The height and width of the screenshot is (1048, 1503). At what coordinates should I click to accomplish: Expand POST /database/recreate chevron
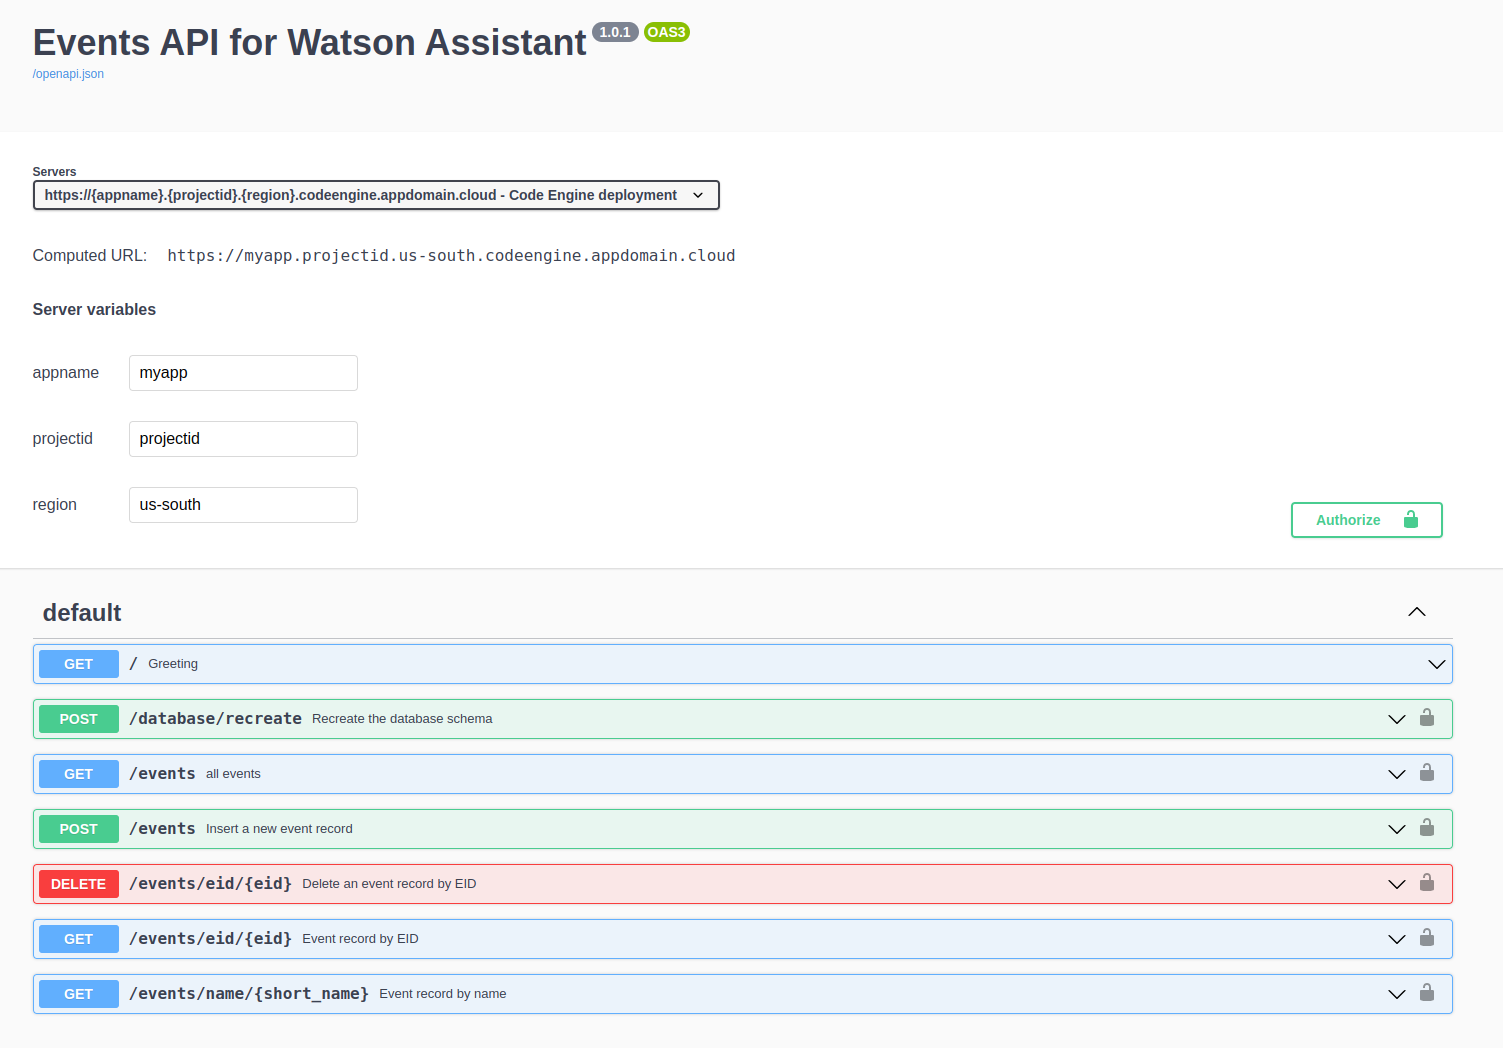(1397, 719)
